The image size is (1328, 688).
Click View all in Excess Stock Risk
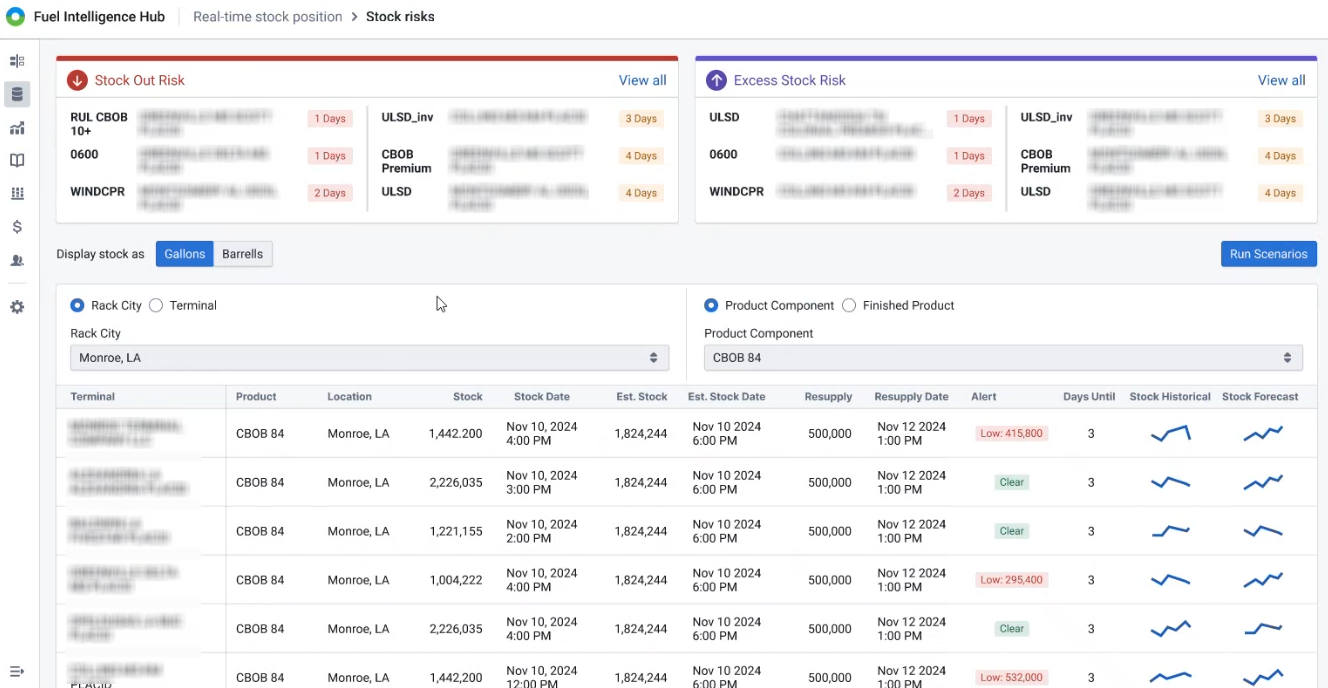tap(1281, 80)
